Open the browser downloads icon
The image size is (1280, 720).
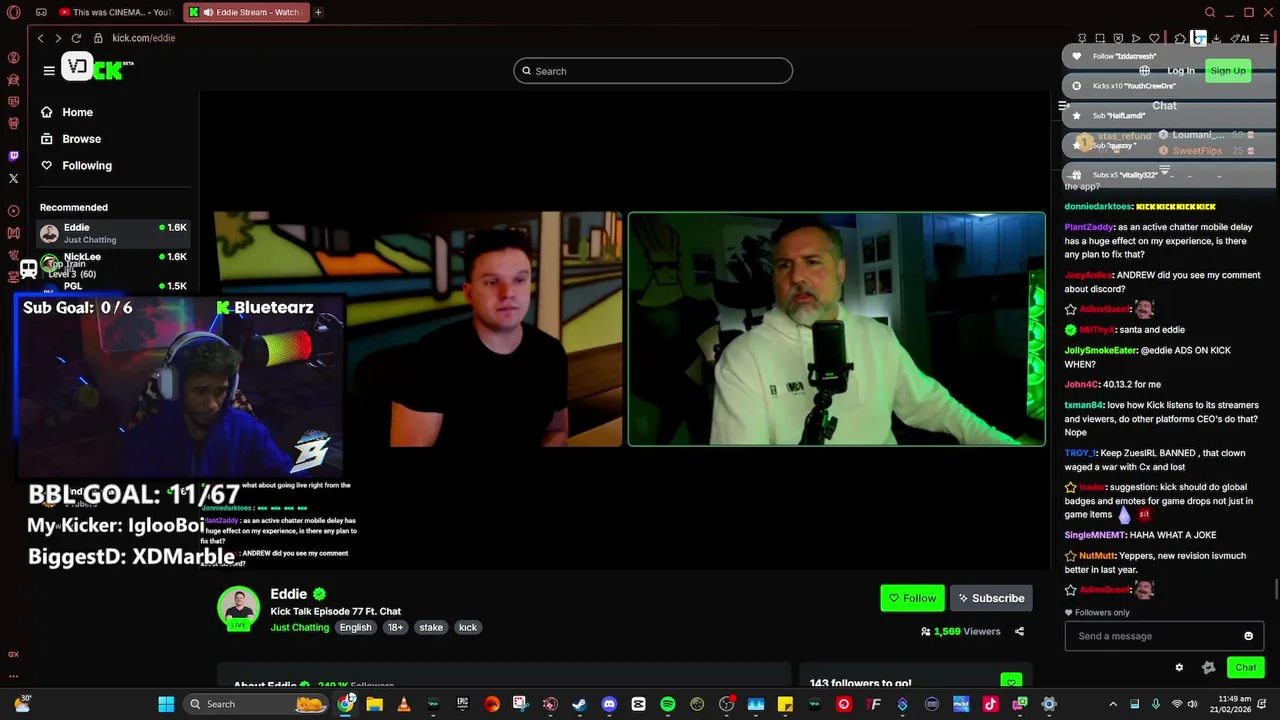point(1216,38)
